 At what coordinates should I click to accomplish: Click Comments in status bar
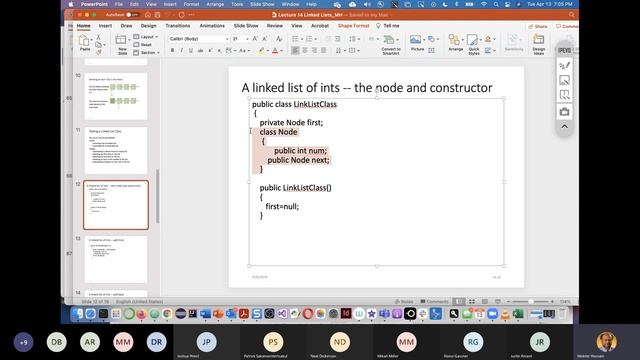pyautogui.click(x=434, y=302)
